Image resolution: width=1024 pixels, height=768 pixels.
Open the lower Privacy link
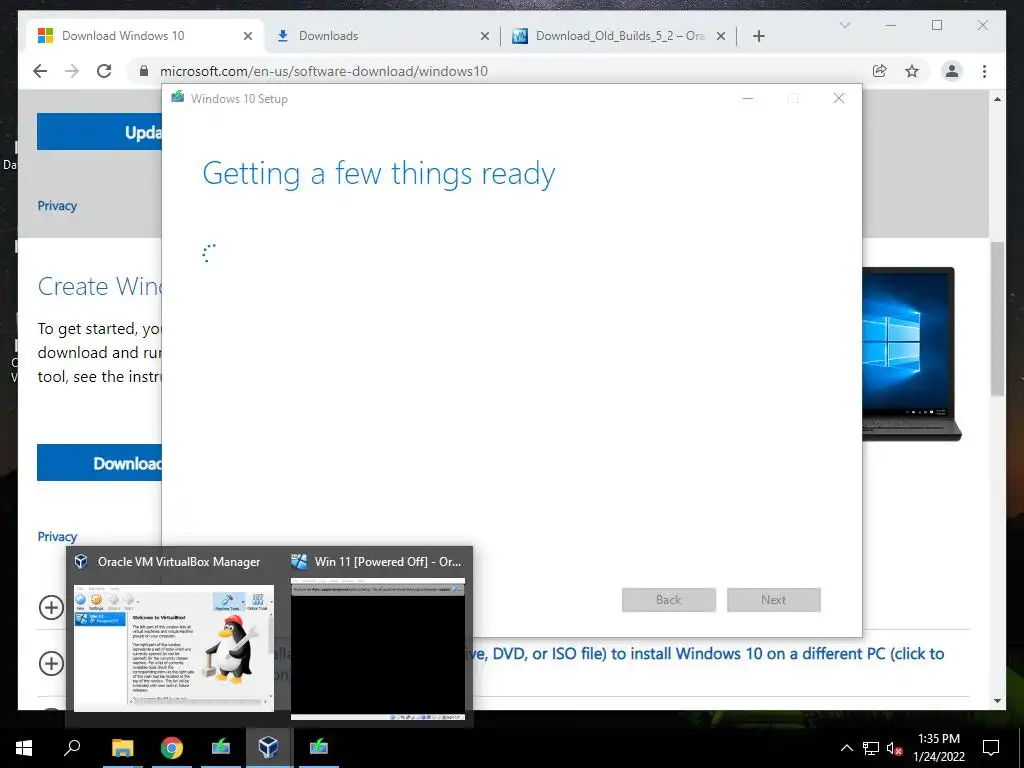pos(57,537)
